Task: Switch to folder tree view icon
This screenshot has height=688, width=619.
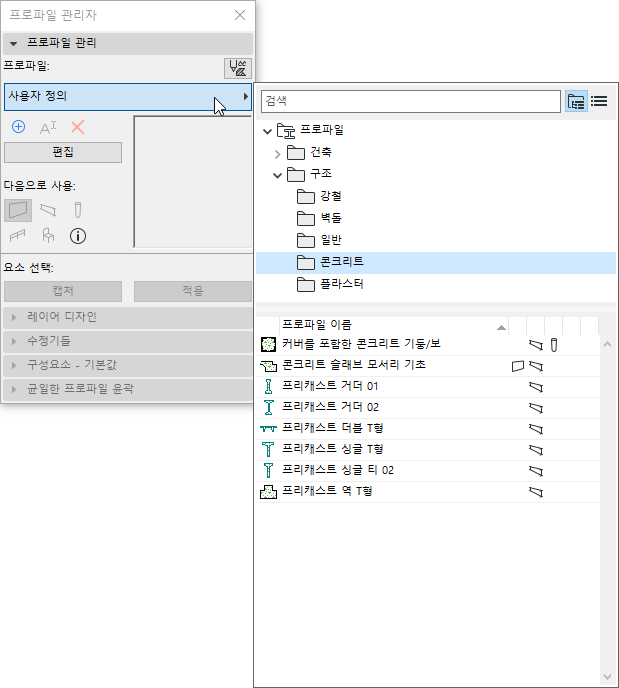Action: click(x=576, y=101)
